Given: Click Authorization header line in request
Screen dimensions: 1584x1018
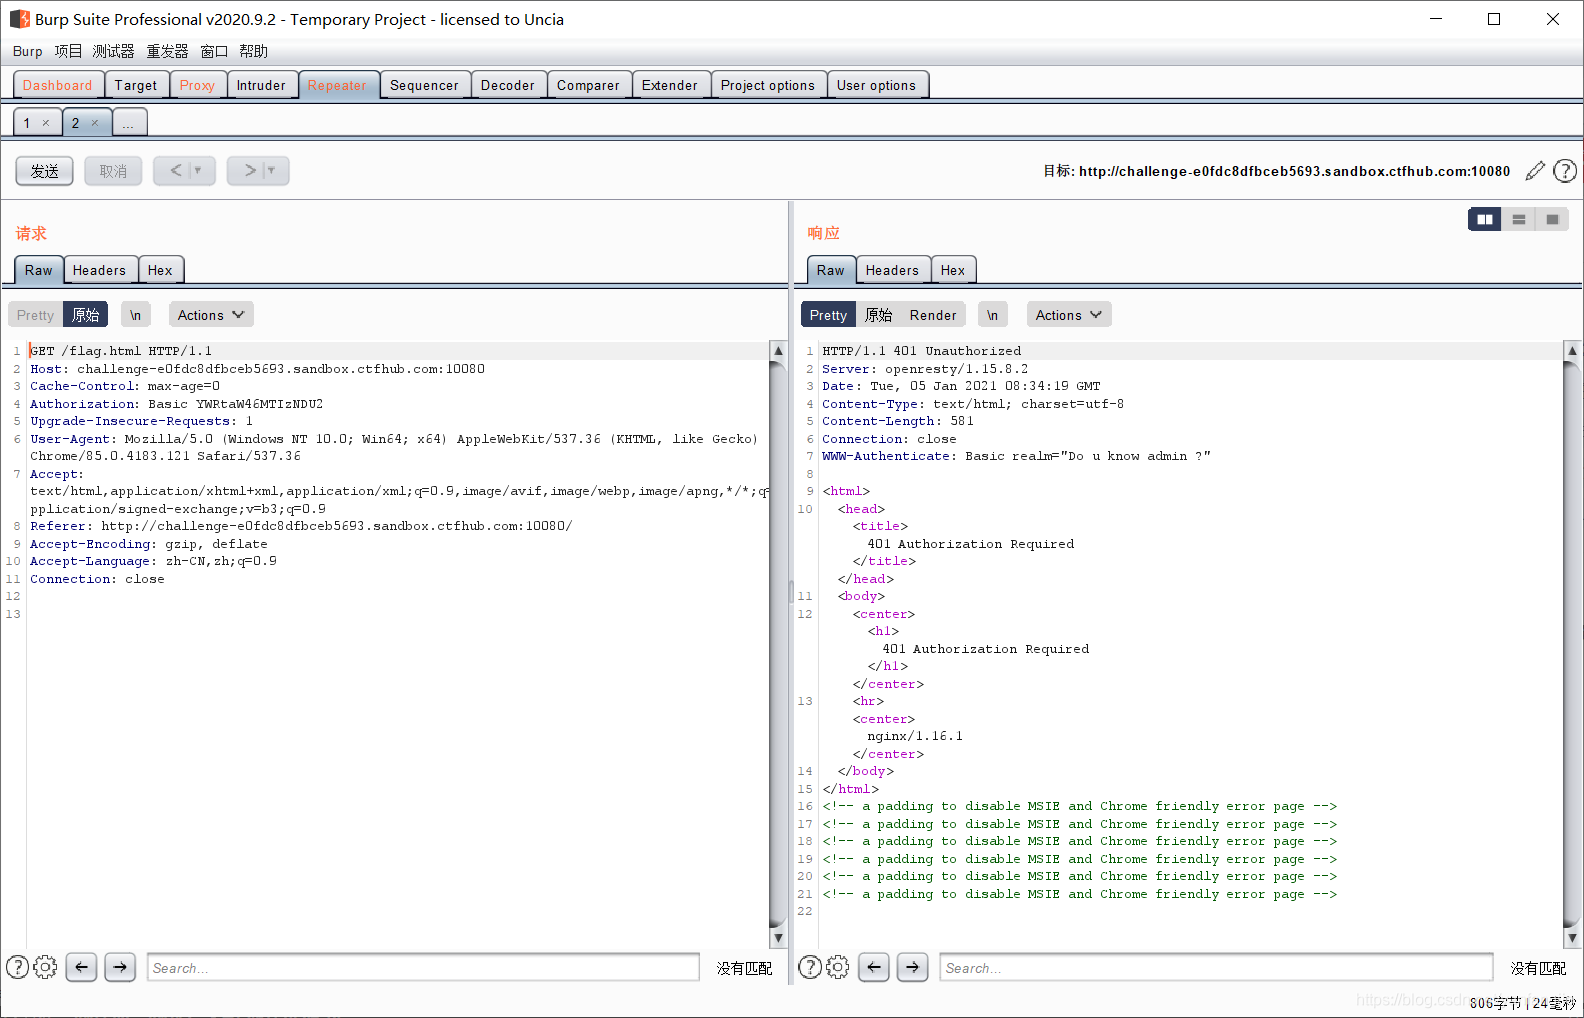Looking at the screenshot, I should pyautogui.click(x=177, y=404).
